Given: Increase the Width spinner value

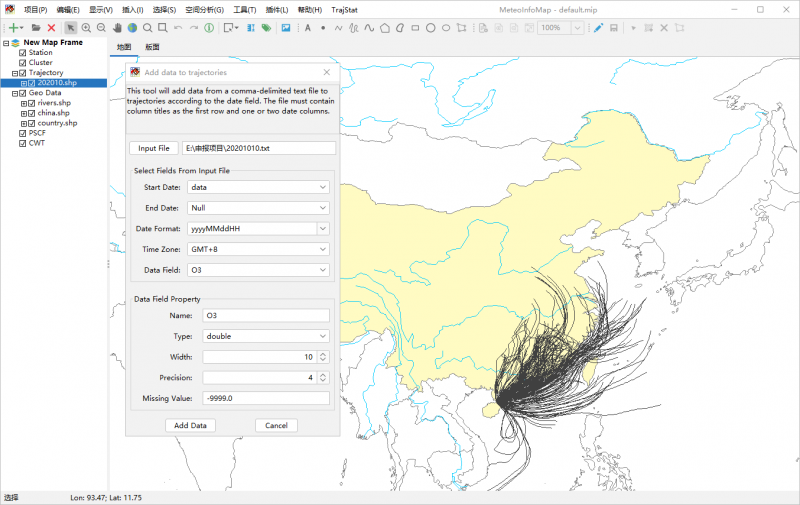Looking at the screenshot, I should click(x=322, y=353).
